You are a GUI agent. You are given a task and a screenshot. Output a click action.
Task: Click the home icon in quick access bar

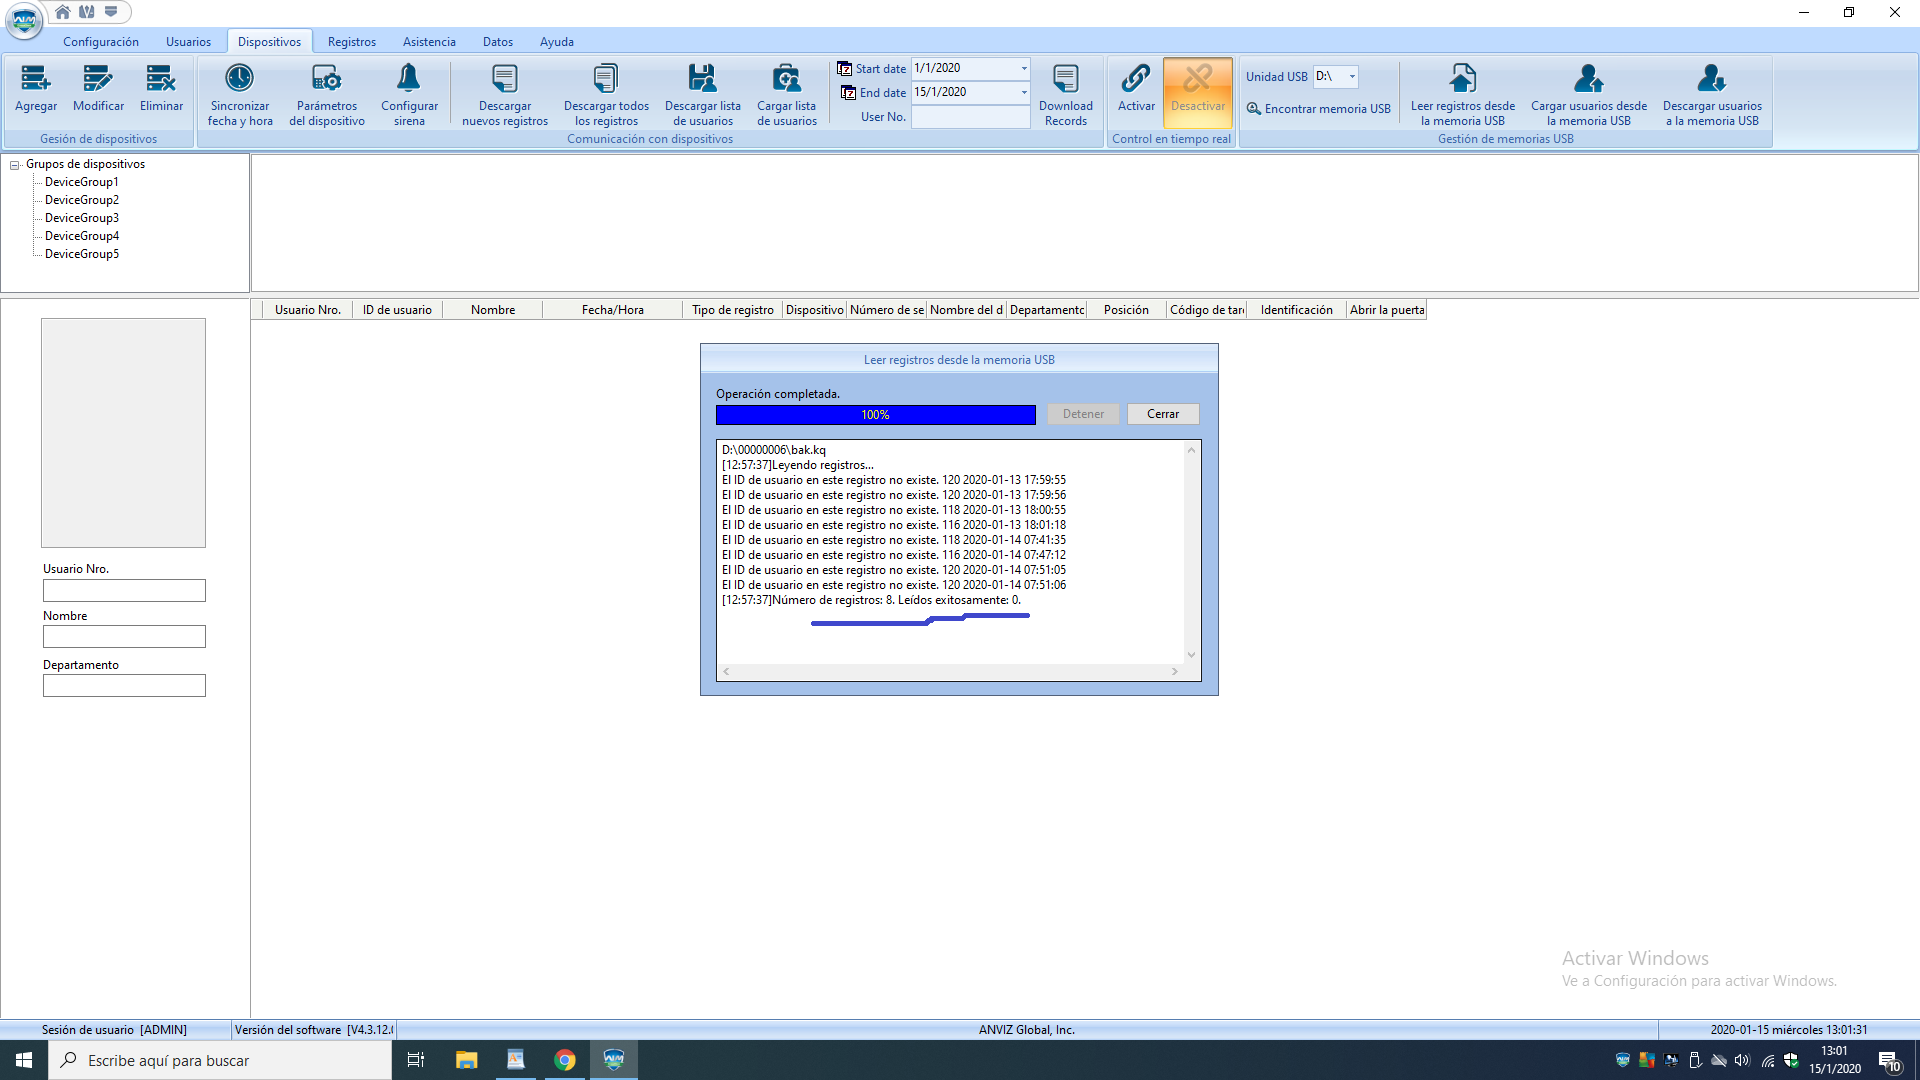63,12
